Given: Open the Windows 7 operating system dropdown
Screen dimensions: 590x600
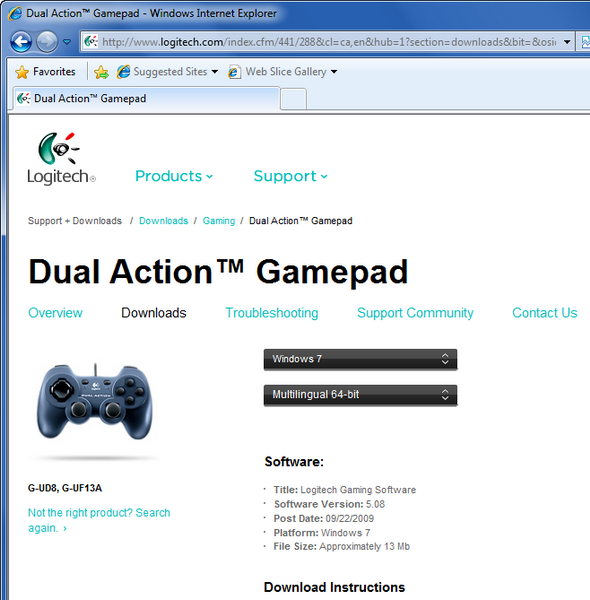Looking at the screenshot, I should point(360,359).
